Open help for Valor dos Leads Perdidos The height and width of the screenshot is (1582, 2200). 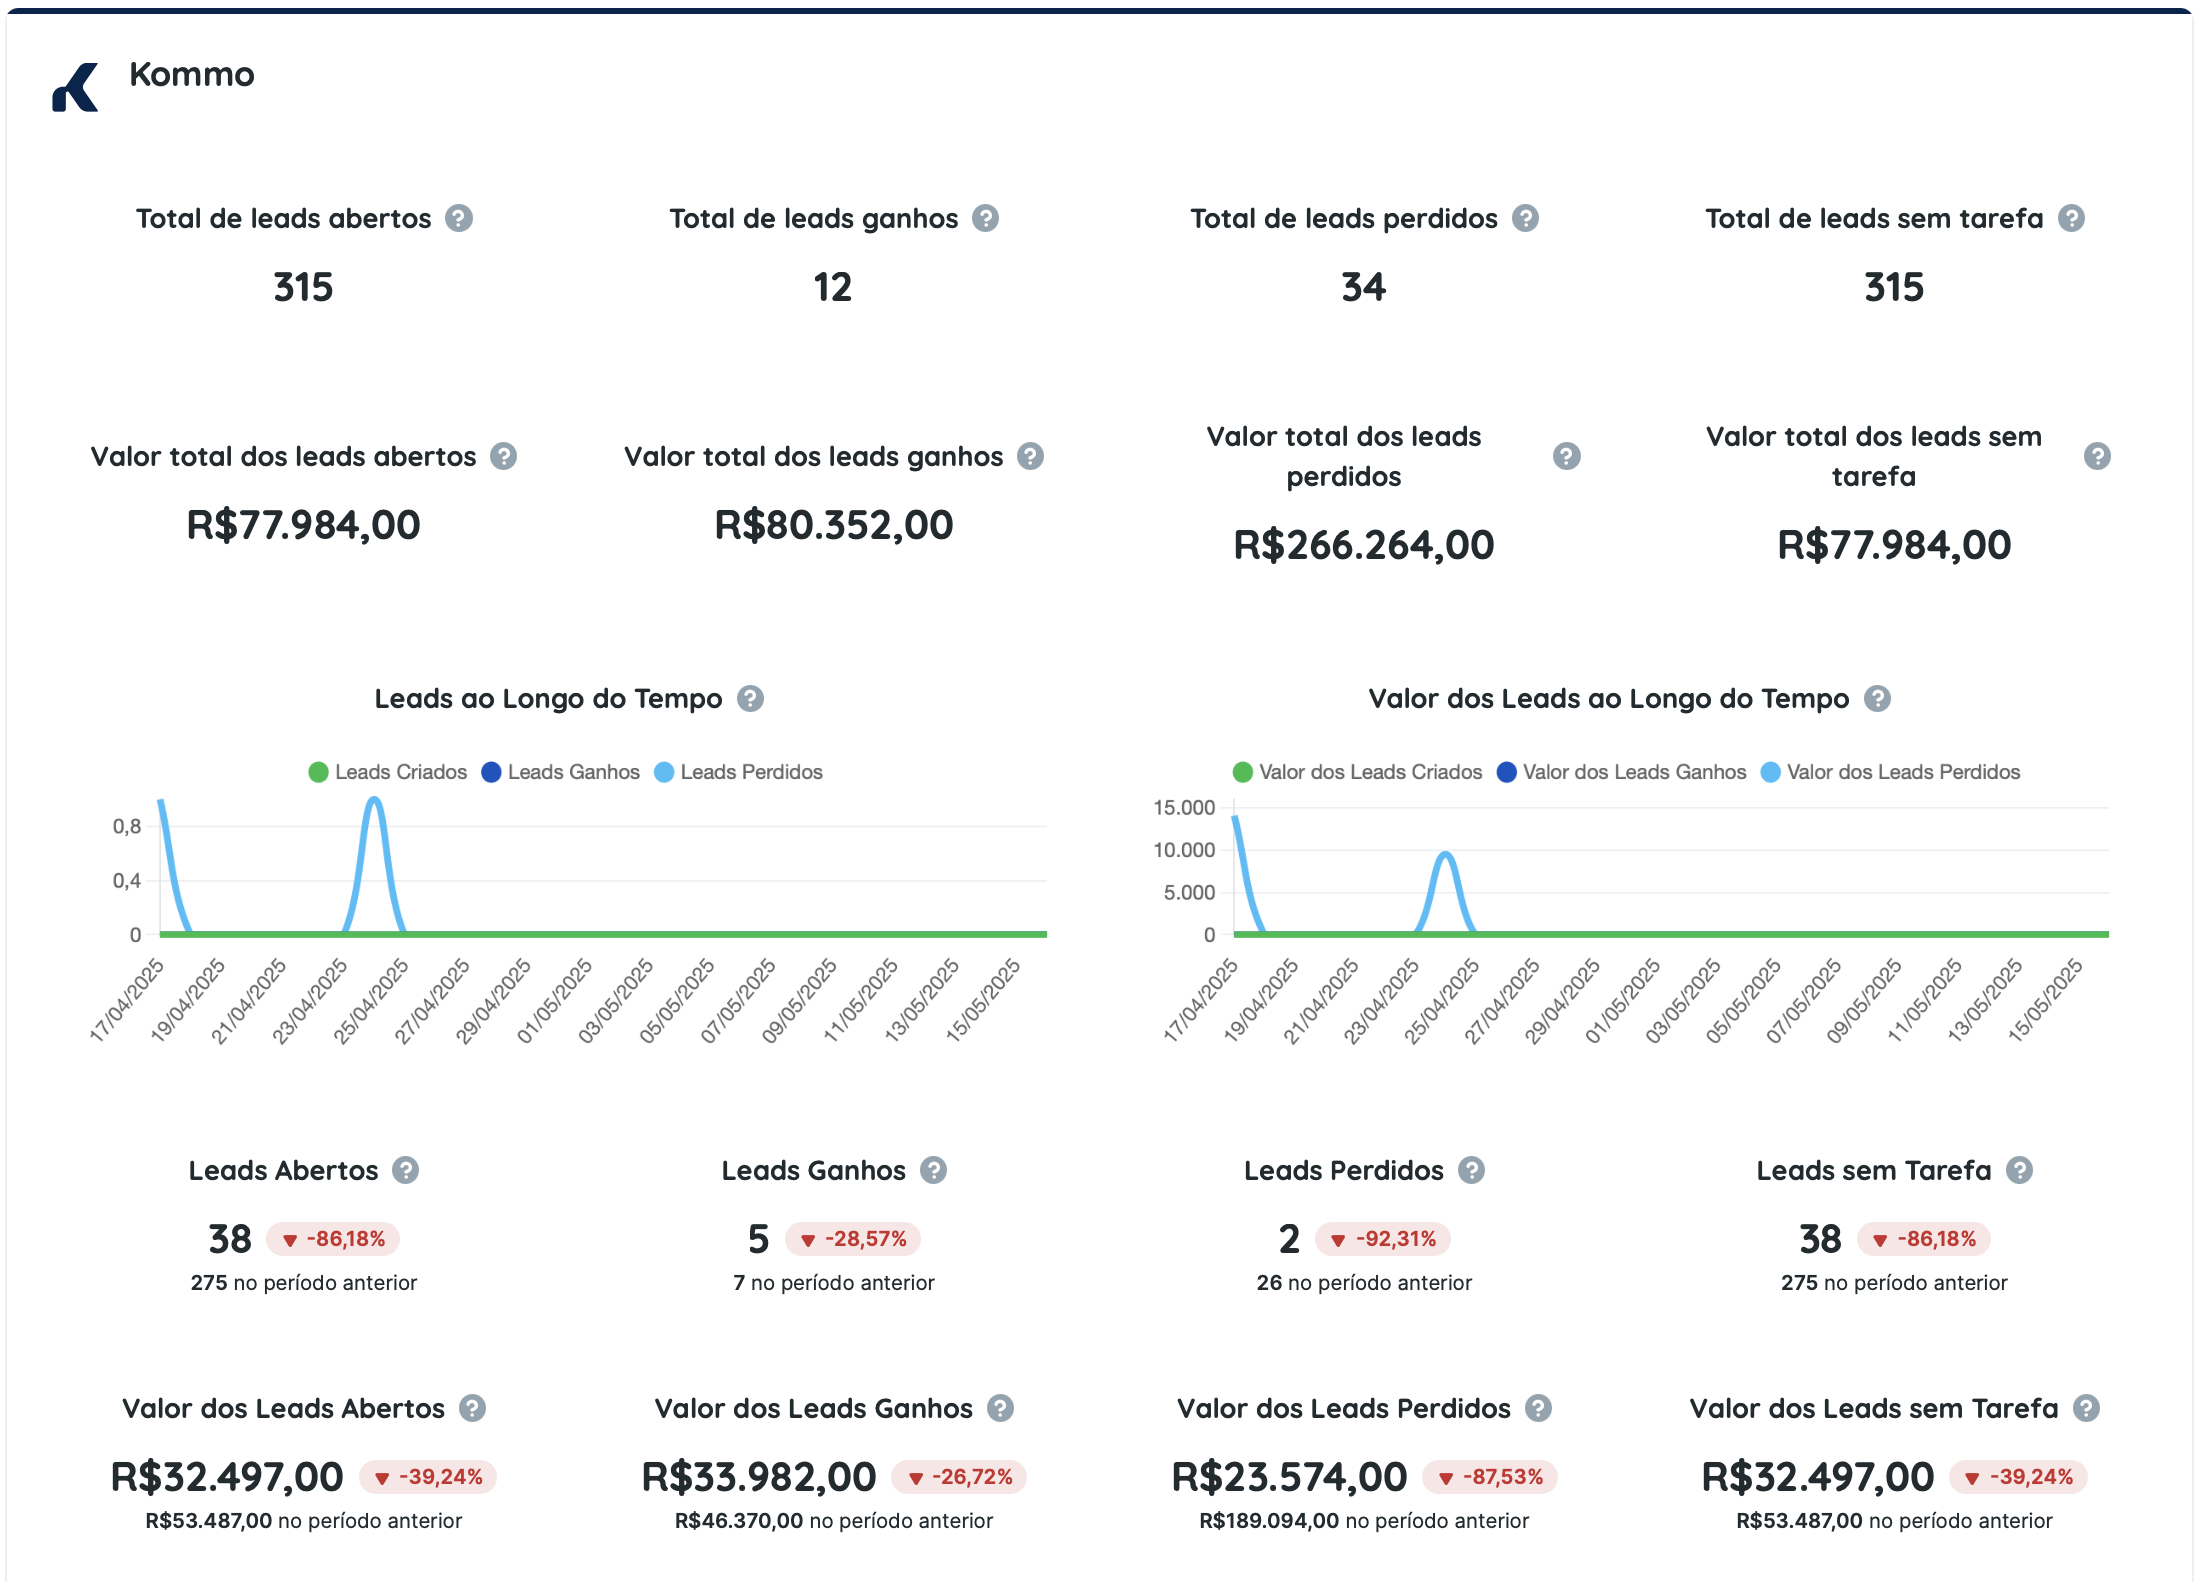tap(1538, 1408)
